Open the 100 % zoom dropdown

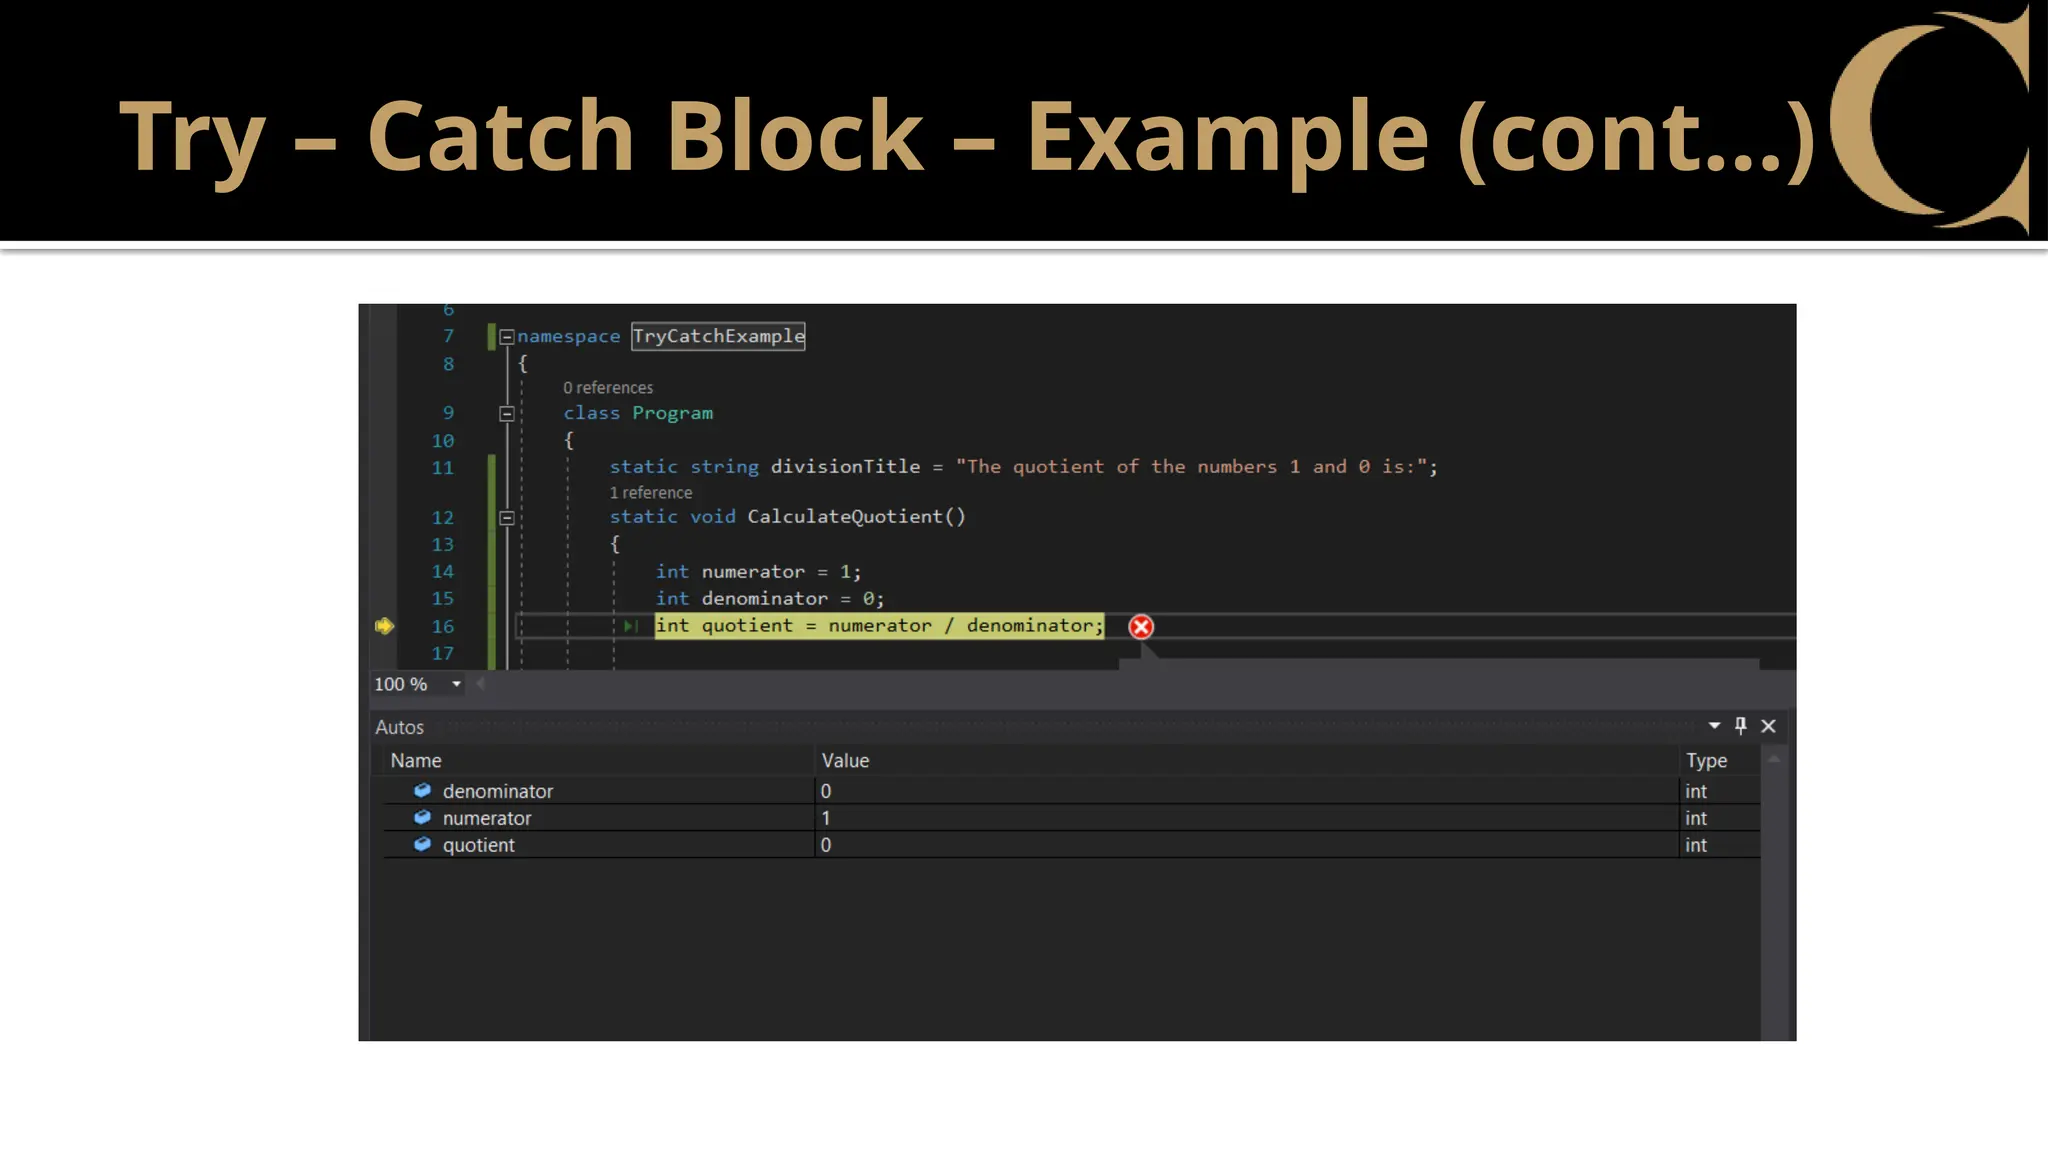pos(456,684)
